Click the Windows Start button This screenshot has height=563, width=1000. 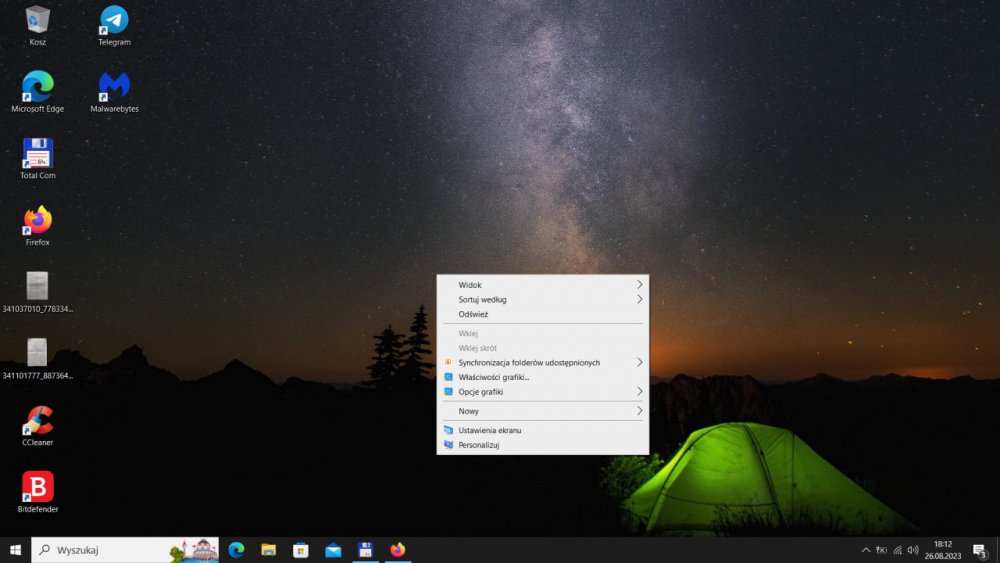[x=15, y=550]
